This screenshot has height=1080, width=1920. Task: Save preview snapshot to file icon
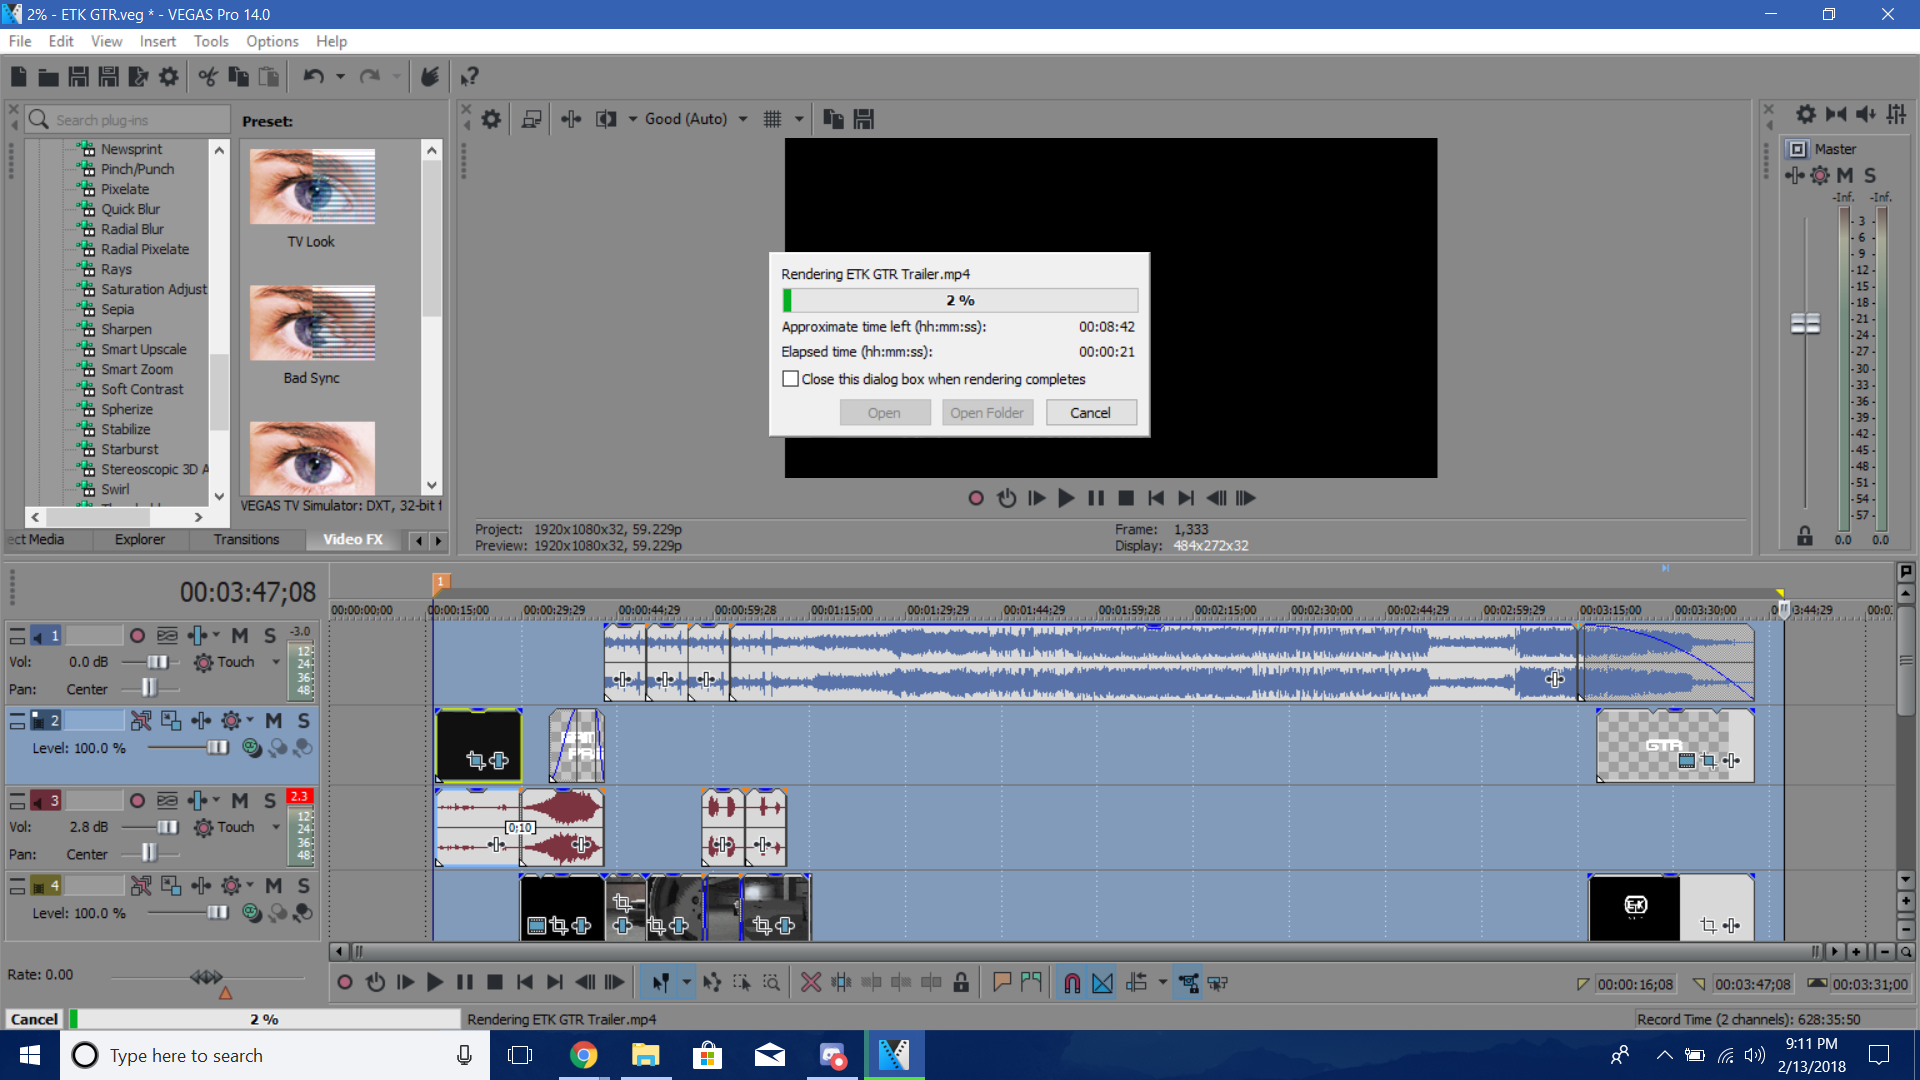point(864,119)
